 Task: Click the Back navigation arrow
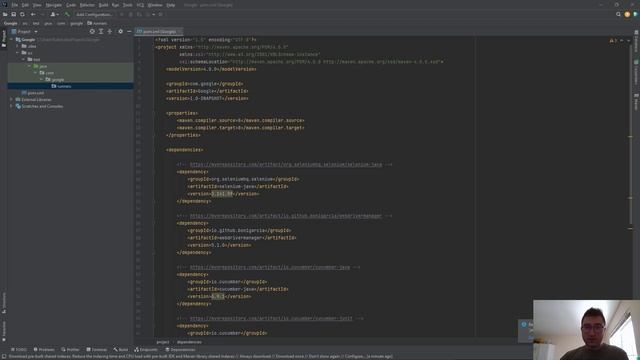[33, 14]
